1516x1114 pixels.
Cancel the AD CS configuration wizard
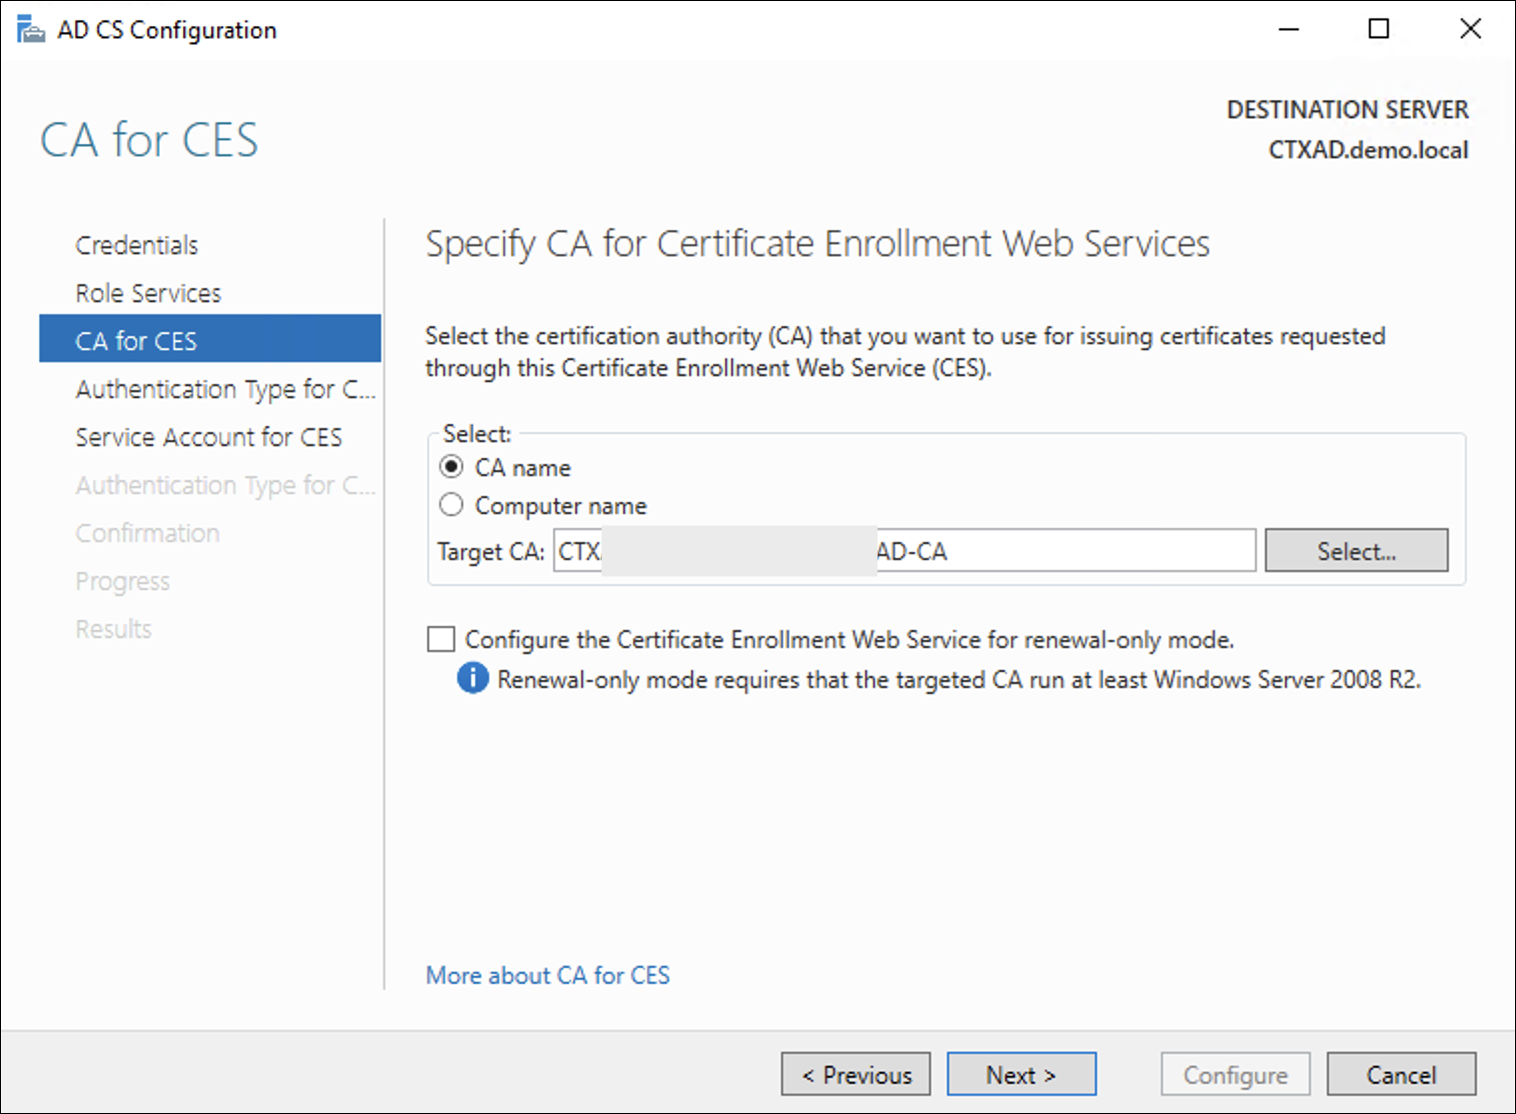[x=1401, y=1075]
